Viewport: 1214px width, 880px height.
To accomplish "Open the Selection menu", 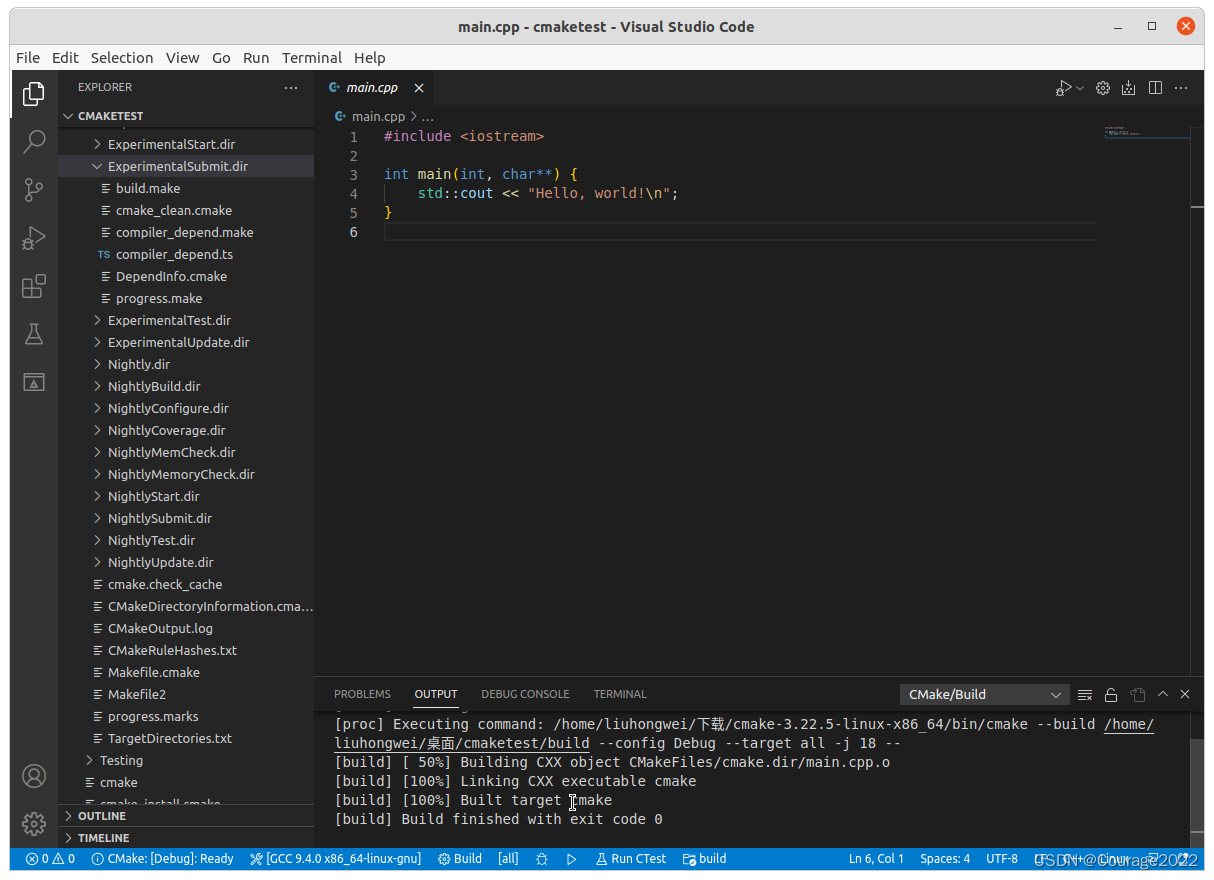I will 122,58.
